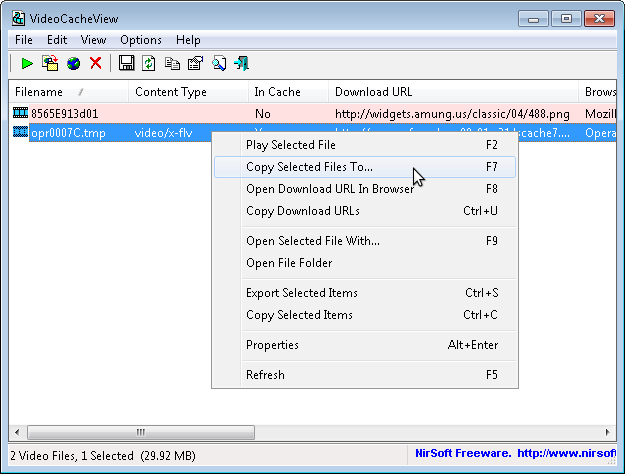
Task: Click the status text 2 Video Files, 1 Selected
Action: (72, 456)
